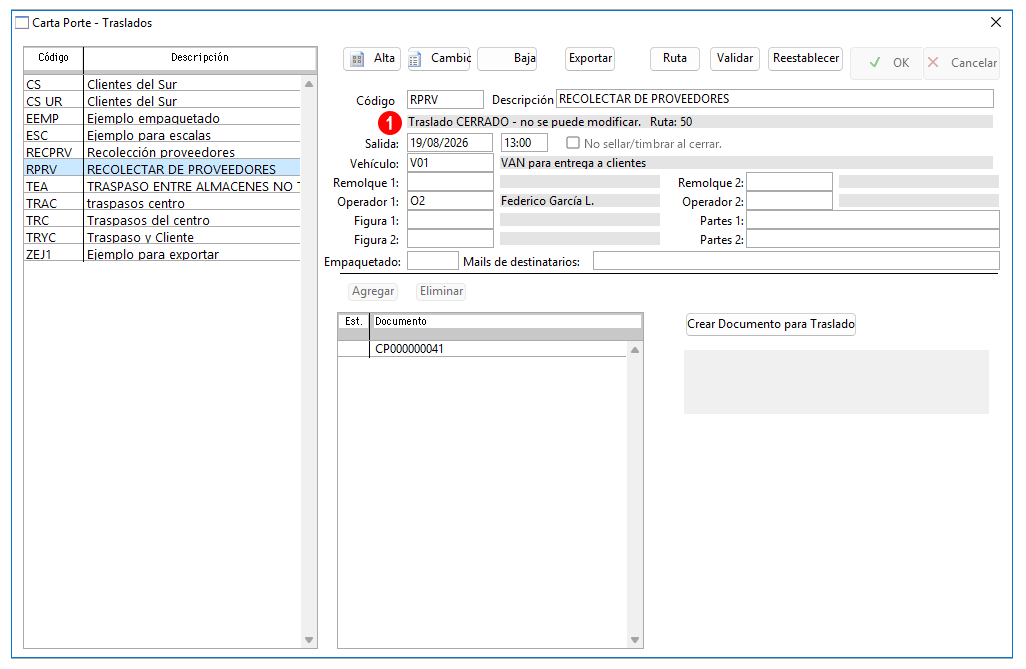Select the TRYC Traspaso y Cliente row

162,237
